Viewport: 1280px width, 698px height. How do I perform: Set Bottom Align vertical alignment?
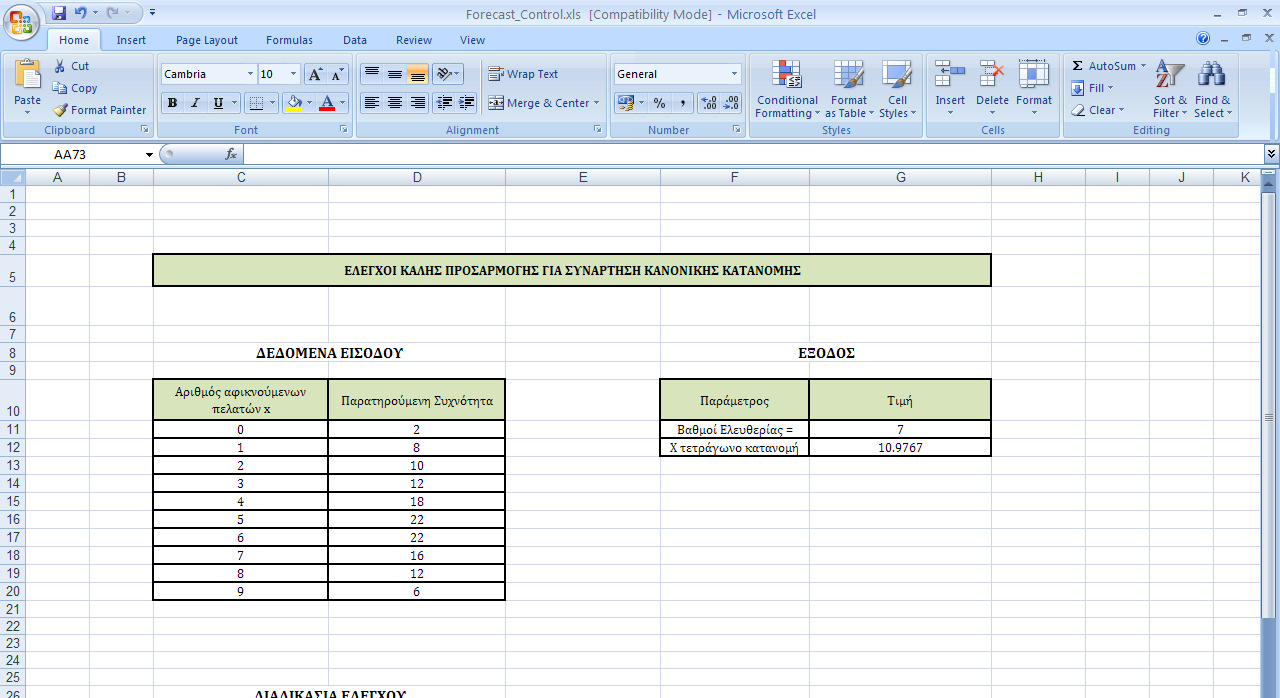point(418,74)
